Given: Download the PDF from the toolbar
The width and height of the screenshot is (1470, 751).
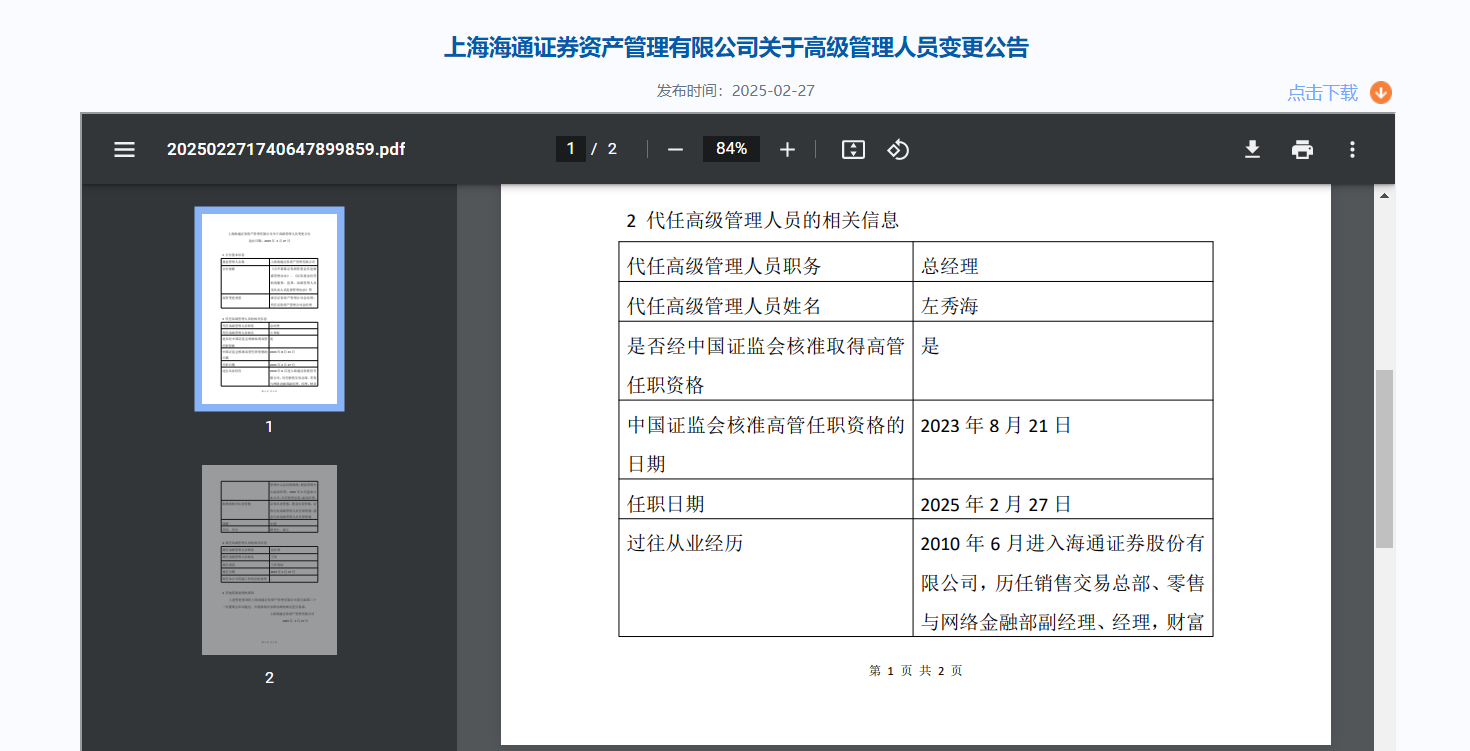Looking at the screenshot, I should click(1252, 149).
